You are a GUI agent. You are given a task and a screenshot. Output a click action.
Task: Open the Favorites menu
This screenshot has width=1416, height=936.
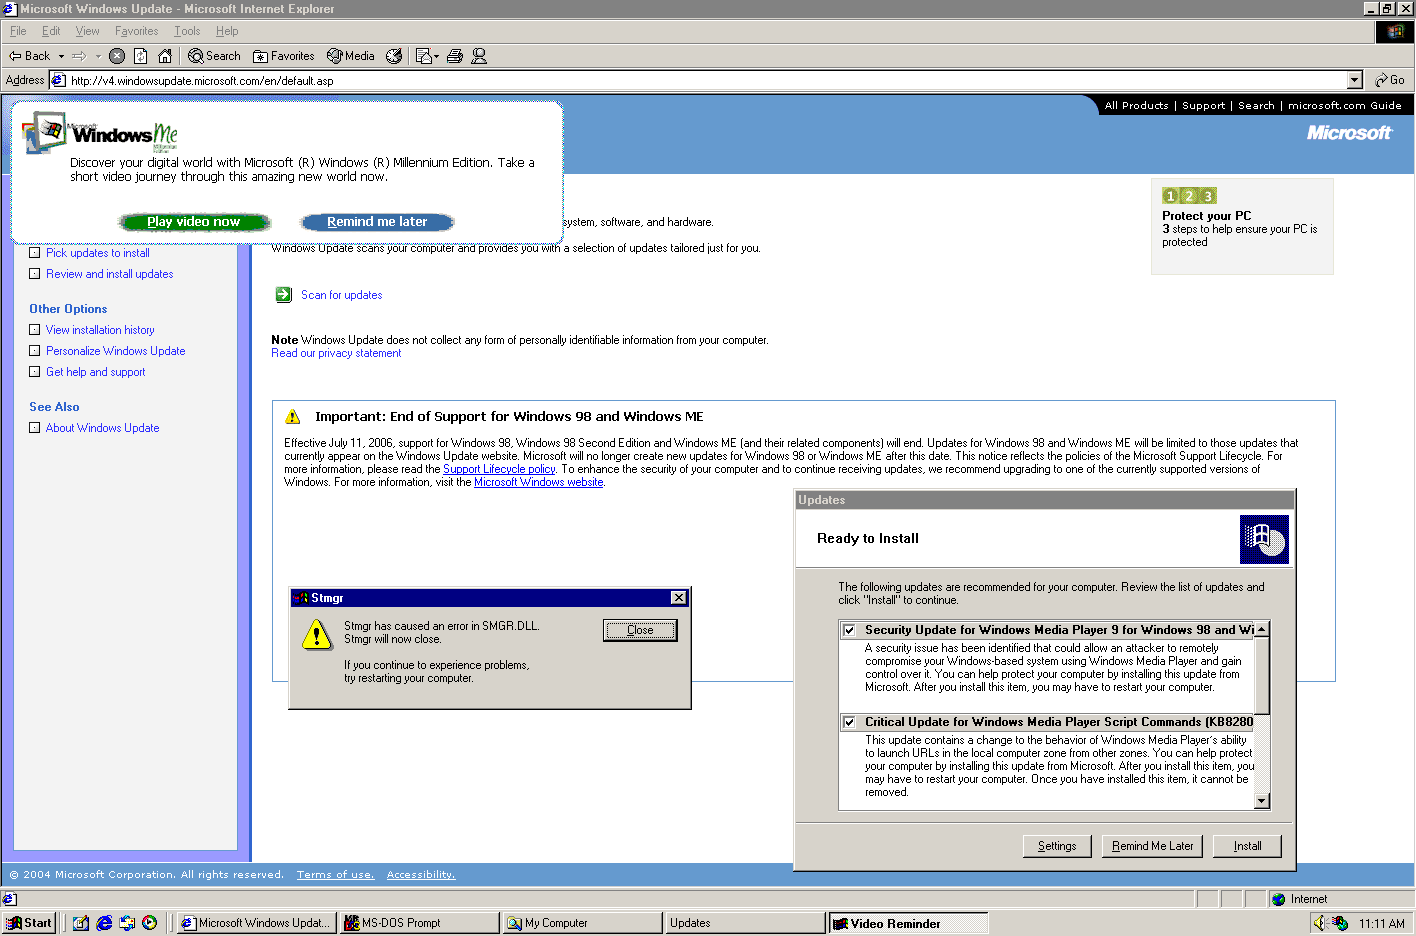click(x=136, y=31)
